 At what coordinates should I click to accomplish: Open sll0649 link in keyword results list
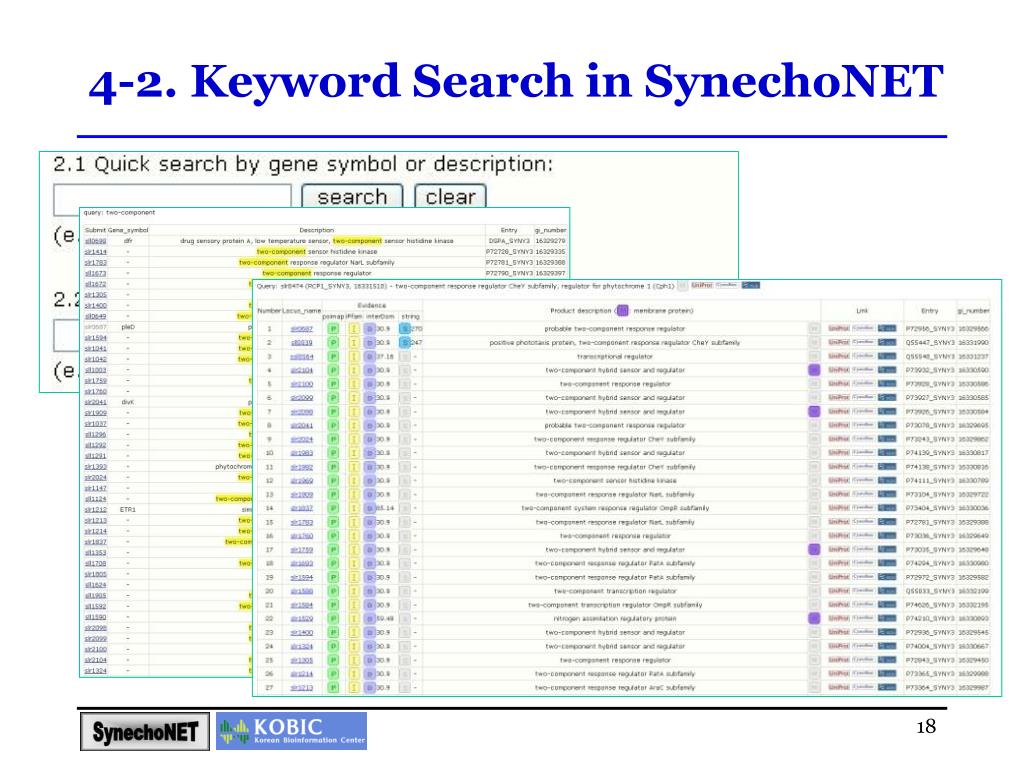pos(95,316)
